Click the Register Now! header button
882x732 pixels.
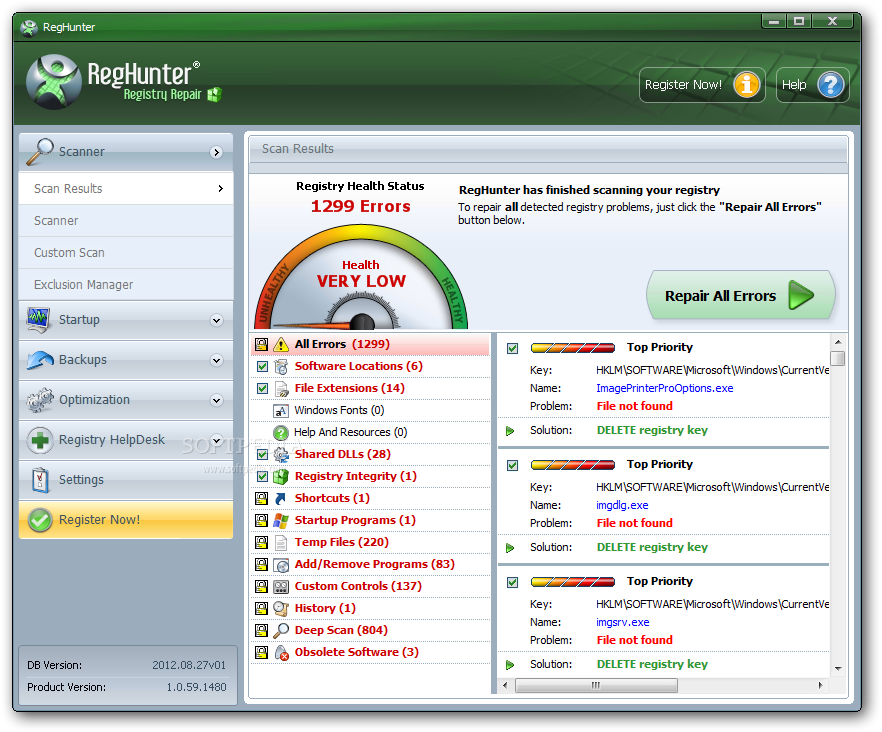coord(702,85)
